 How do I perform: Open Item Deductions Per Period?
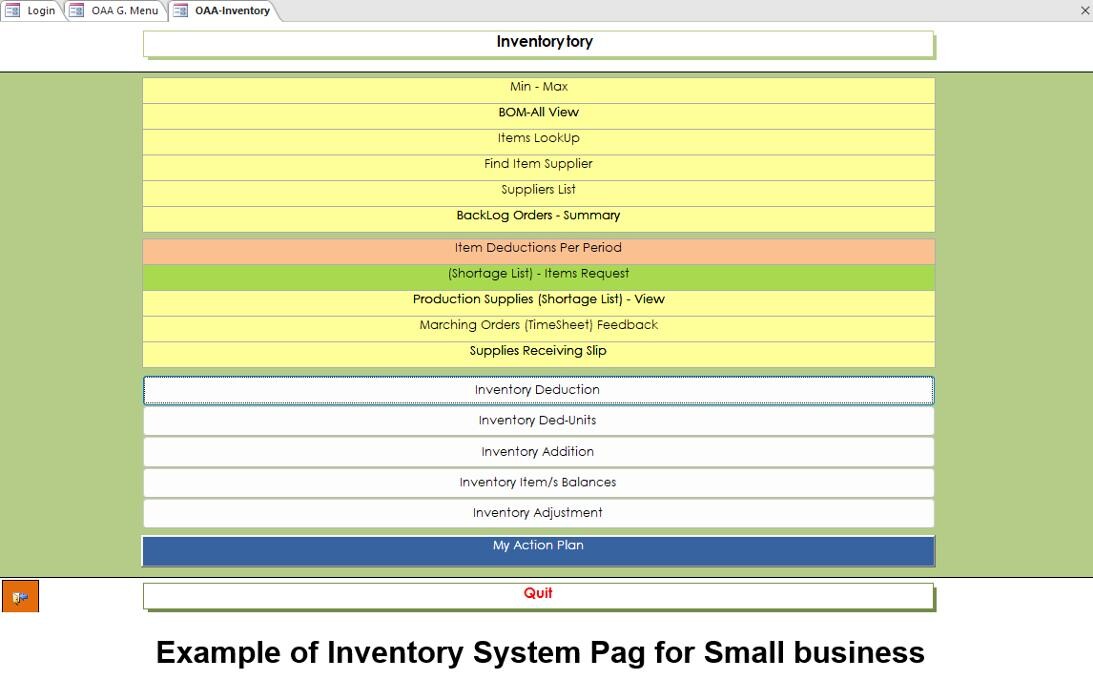(538, 249)
